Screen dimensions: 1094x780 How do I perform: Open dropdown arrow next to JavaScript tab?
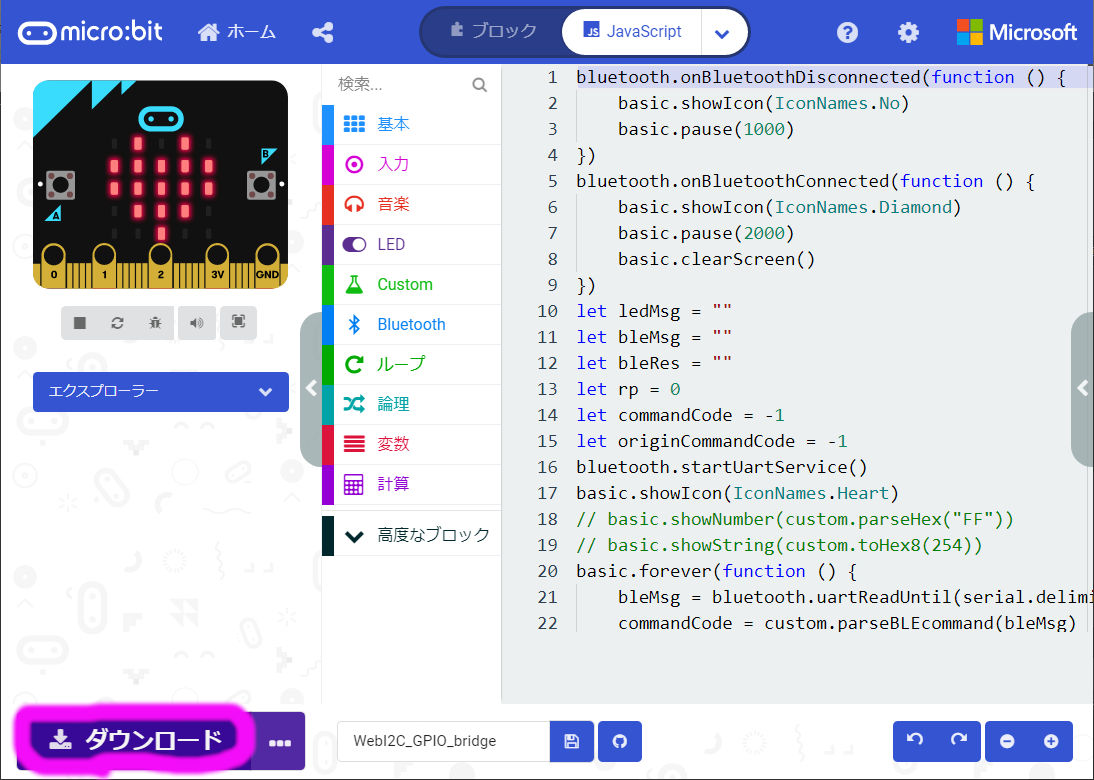(x=723, y=33)
